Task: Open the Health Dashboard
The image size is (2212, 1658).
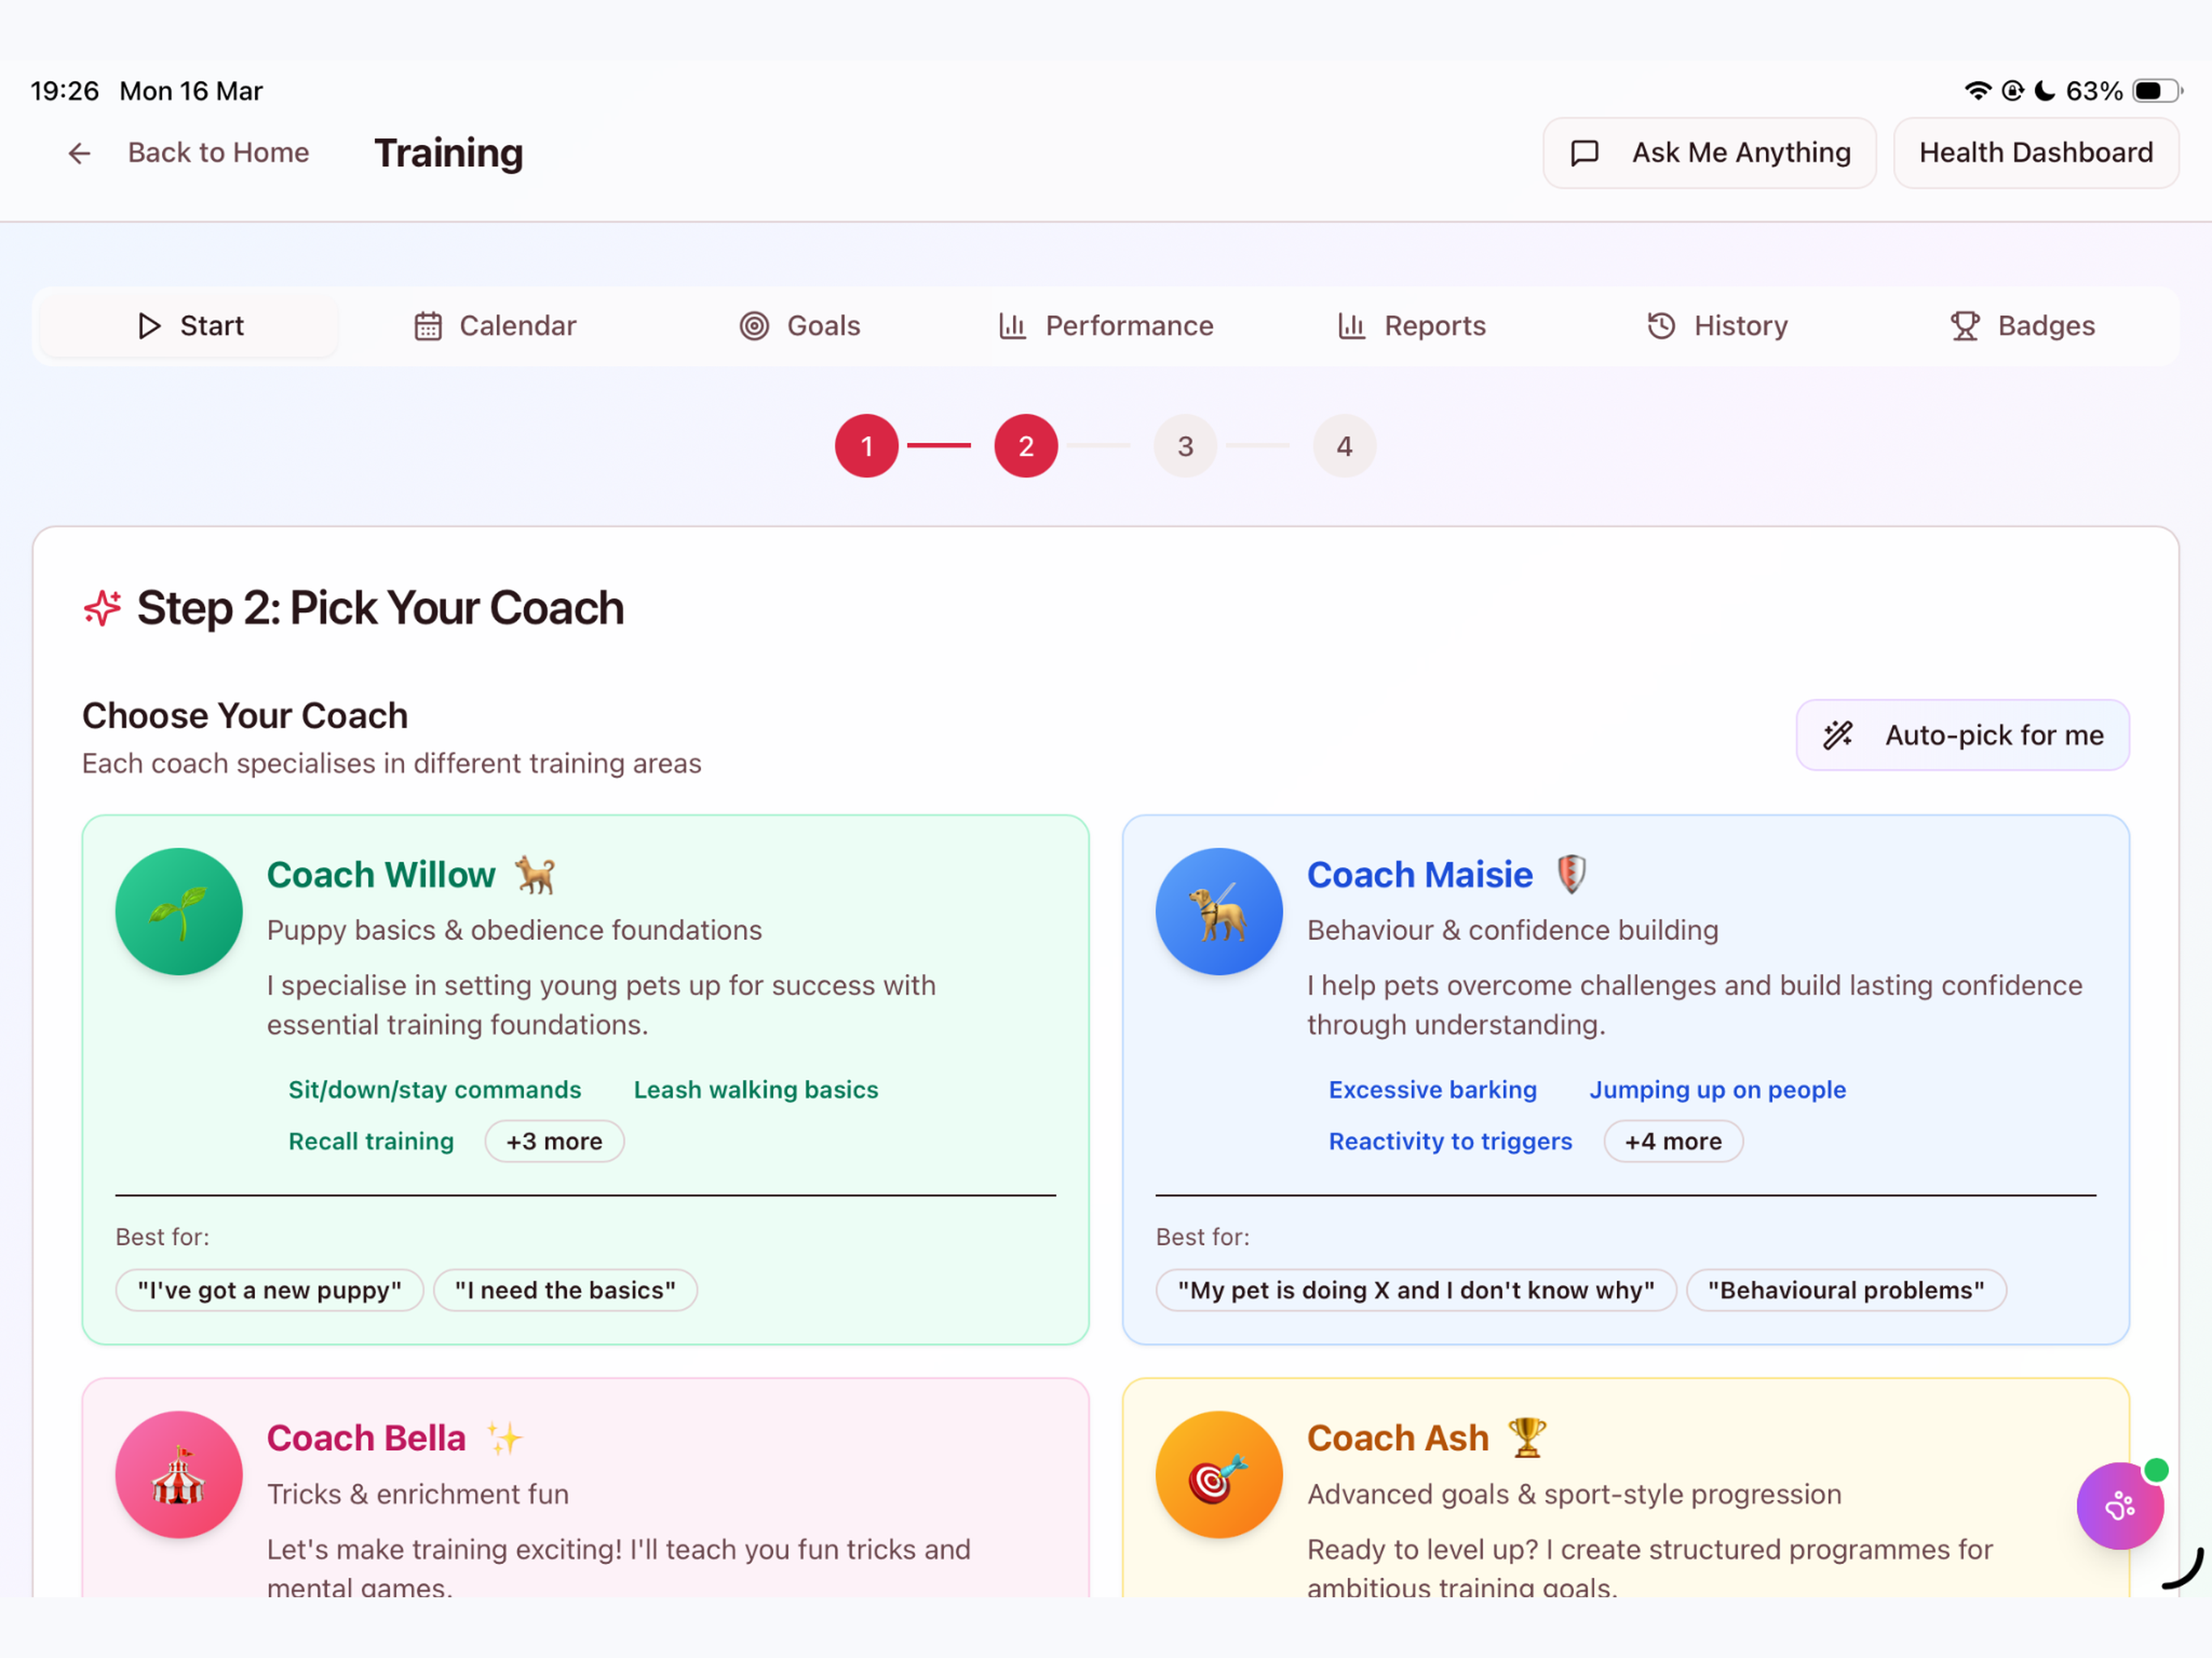Action: (x=2035, y=153)
